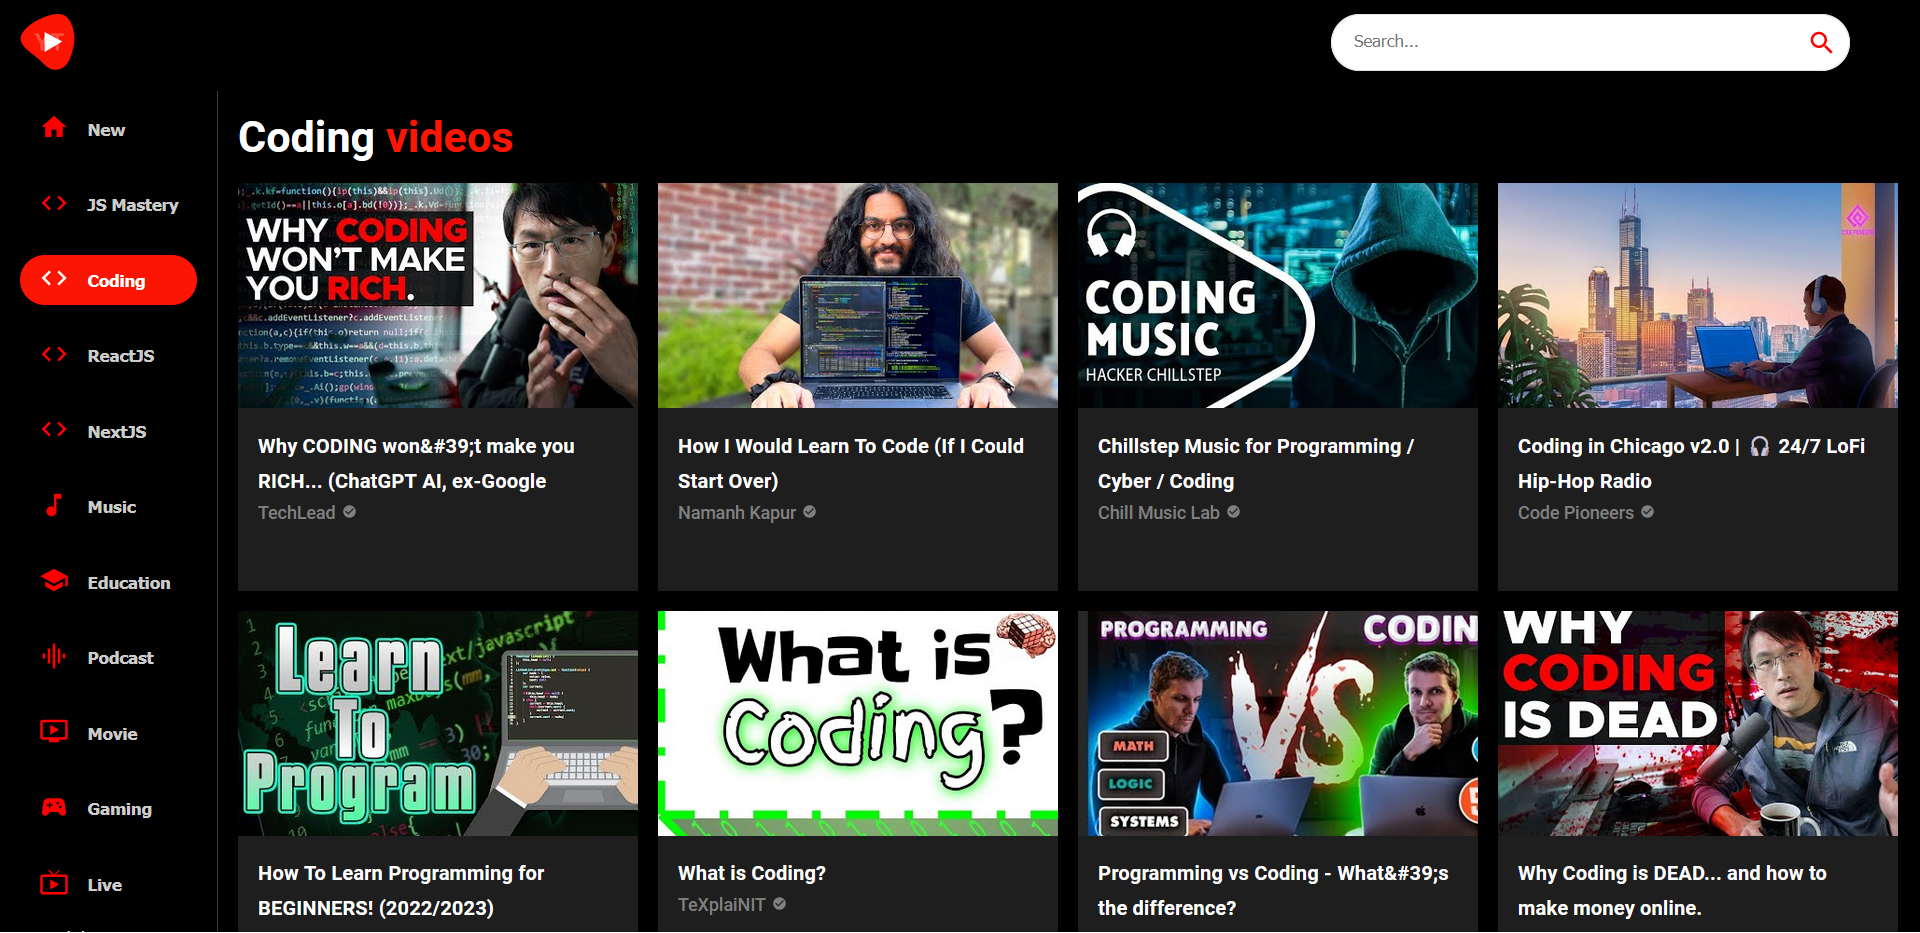This screenshot has height=933, width=1920.
Task: Select the JS Mastery sidebar entry
Action: coord(135,204)
